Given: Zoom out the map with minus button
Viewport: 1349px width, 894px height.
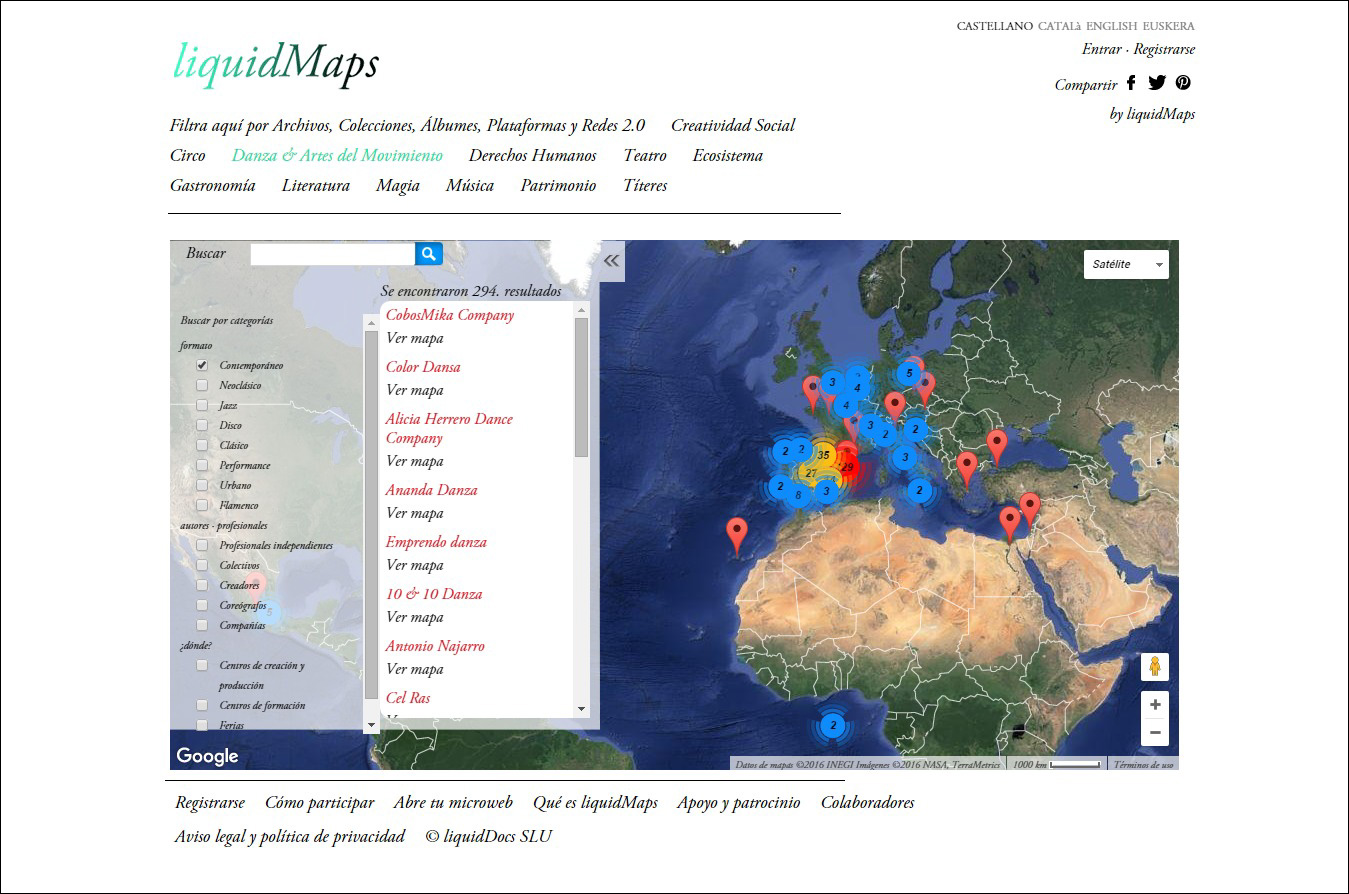Looking at the screenshot, I should pos(1155,732).
